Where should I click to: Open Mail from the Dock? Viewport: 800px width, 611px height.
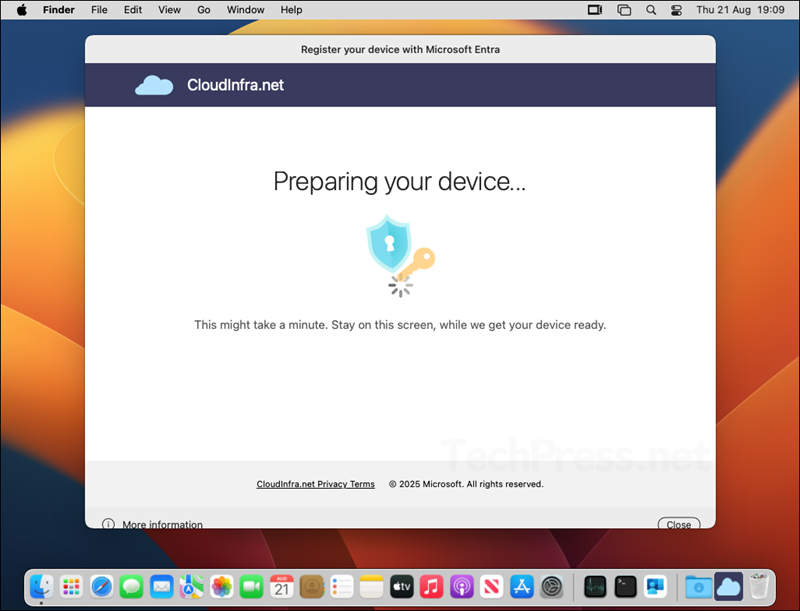click(162, 587)
